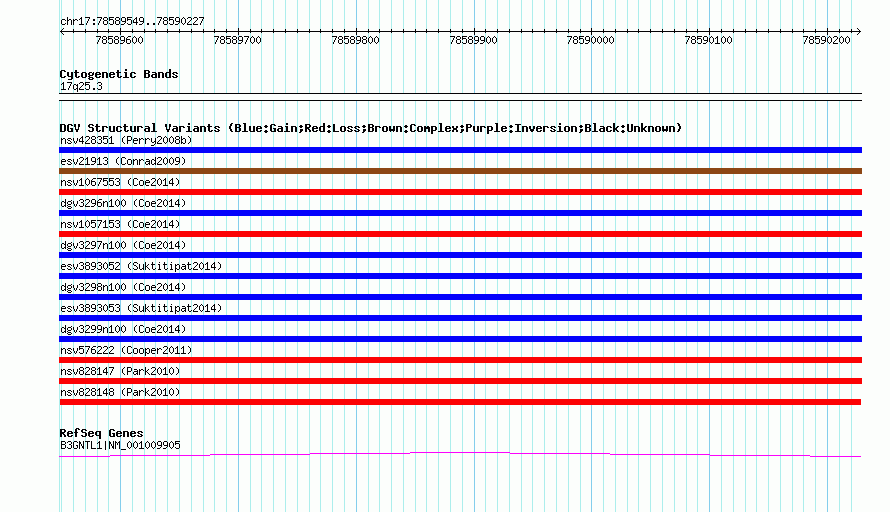Screen dimensions: 890x512
Task: Click the 78589800 ruler position label
Action: 355,40
